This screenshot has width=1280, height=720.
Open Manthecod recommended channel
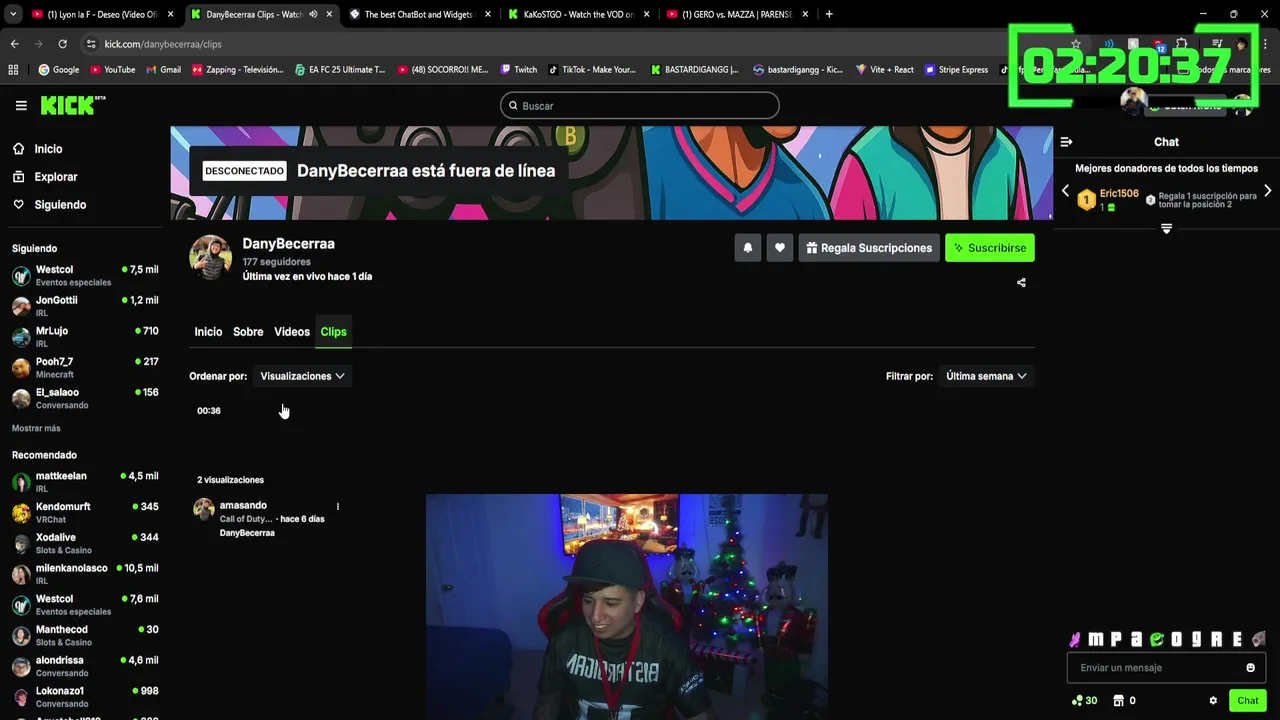click(85, 635)
